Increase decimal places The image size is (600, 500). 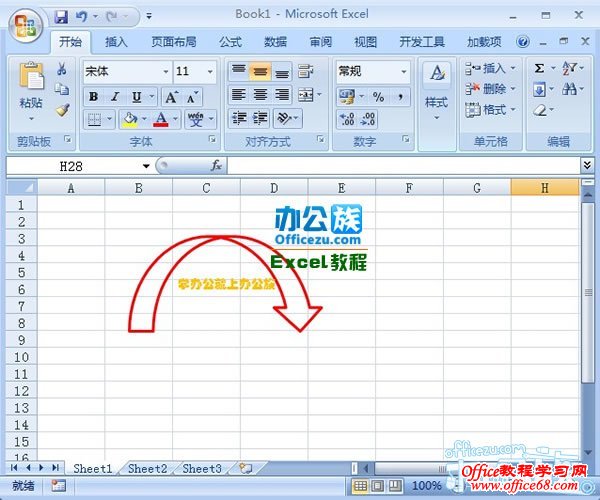pyautogui.click(x=347, y=119)
